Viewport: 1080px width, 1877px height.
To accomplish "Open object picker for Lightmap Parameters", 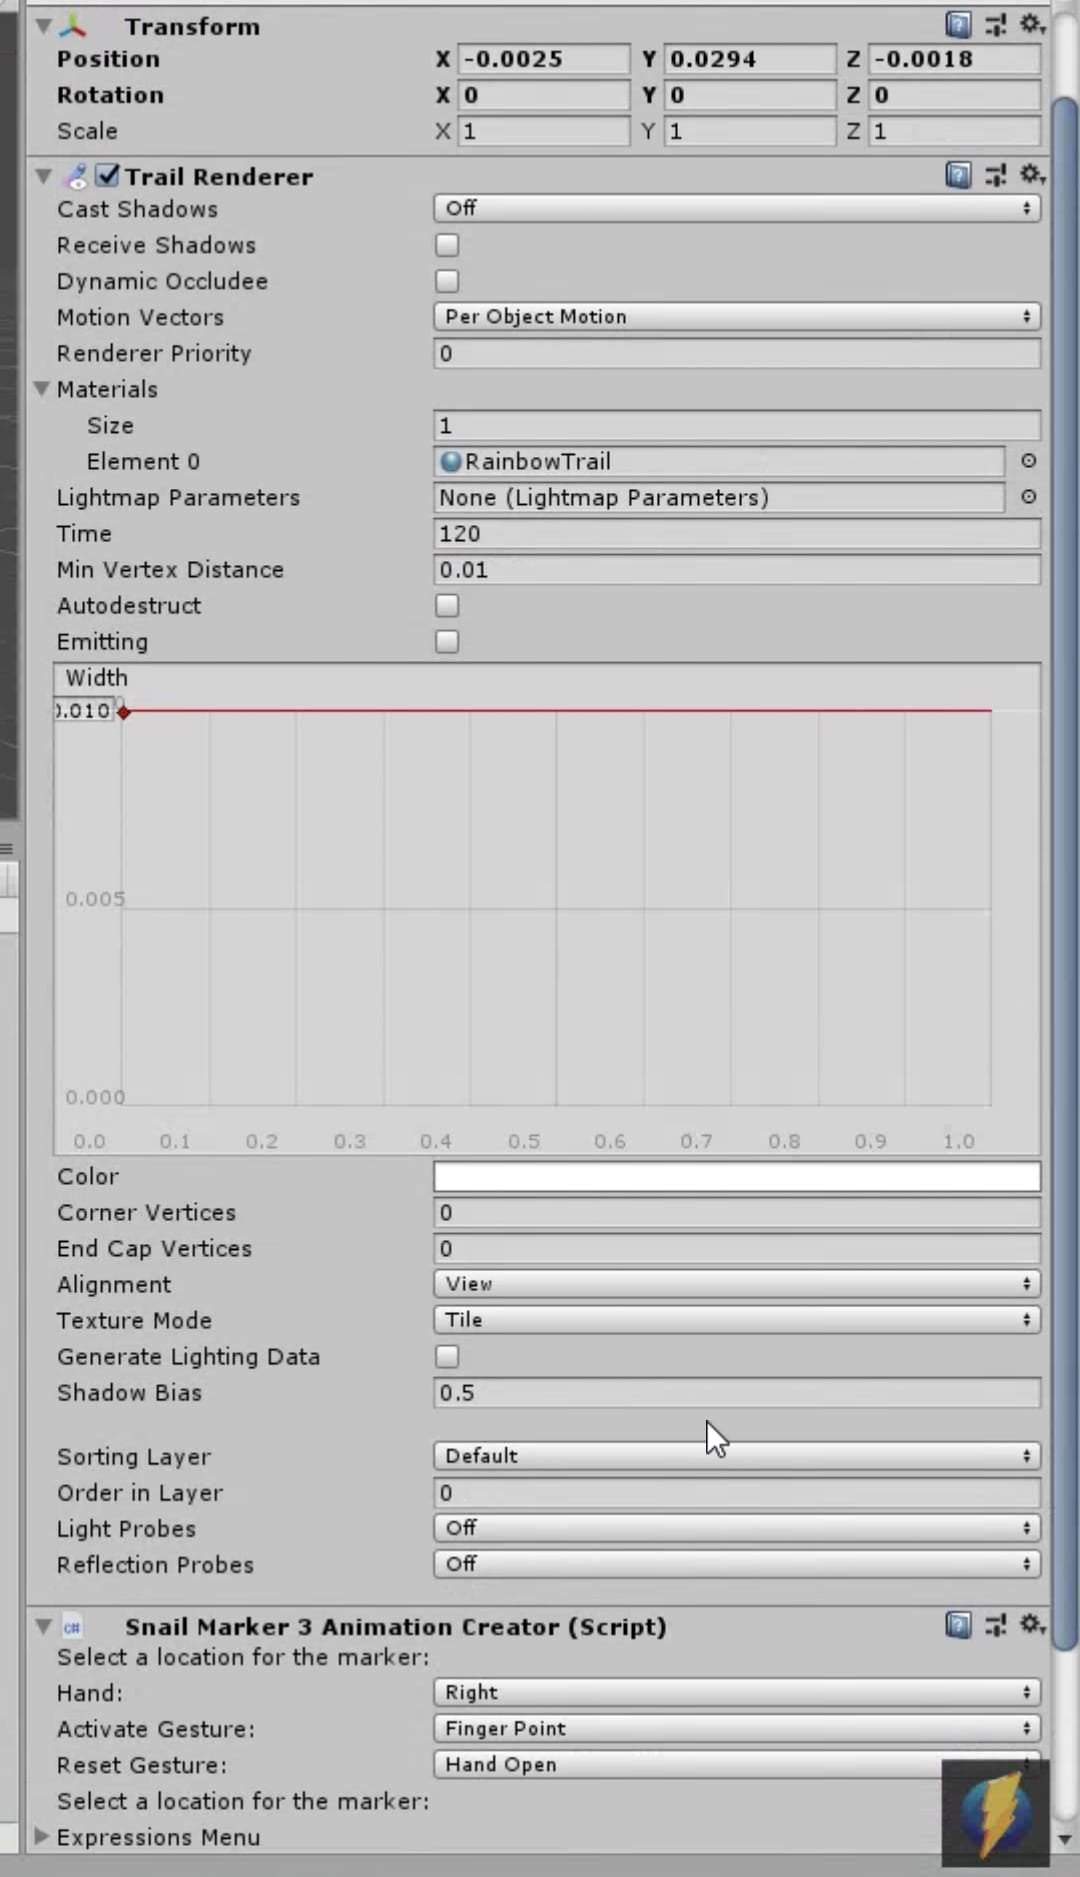I will (1028, 497).
